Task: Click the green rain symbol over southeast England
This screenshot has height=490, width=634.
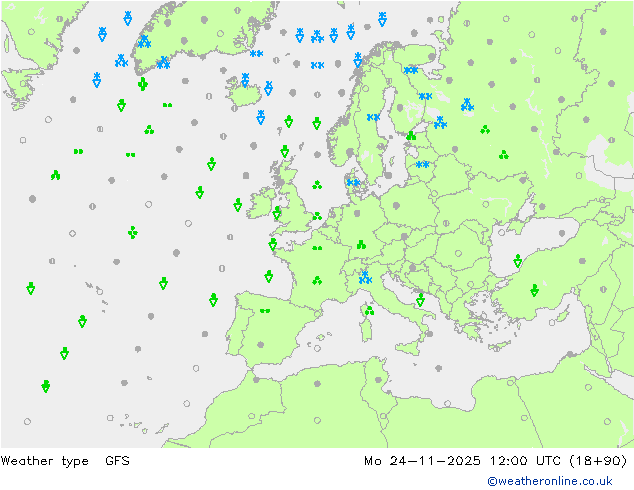Action: pos(317,216)
